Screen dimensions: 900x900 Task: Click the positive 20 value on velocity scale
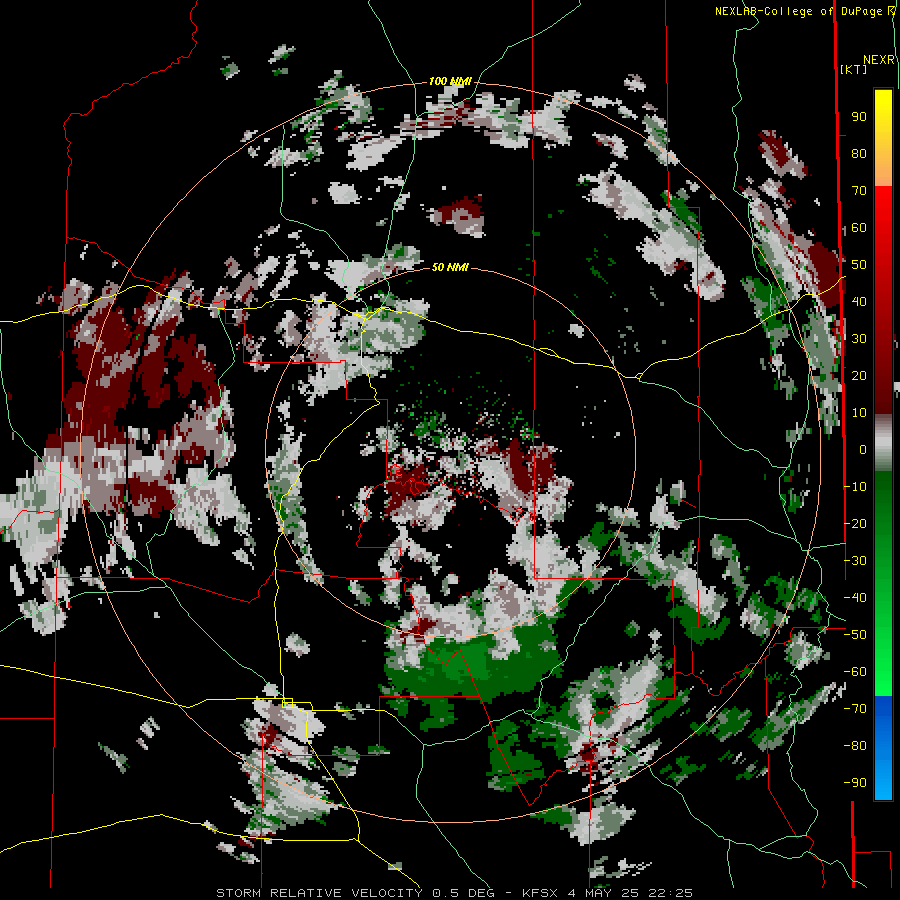coord(859,375)
